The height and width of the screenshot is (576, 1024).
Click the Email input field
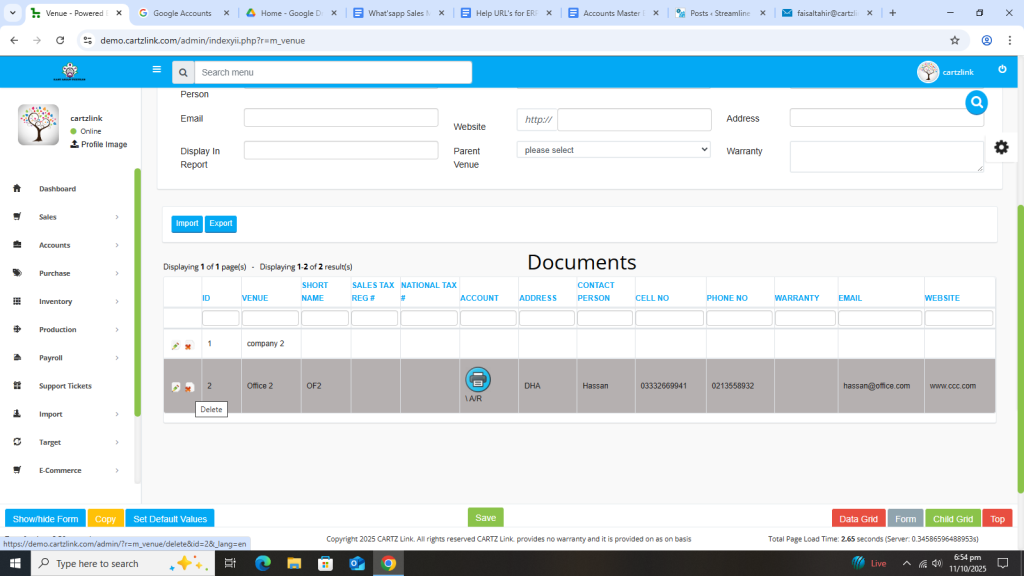341,118
